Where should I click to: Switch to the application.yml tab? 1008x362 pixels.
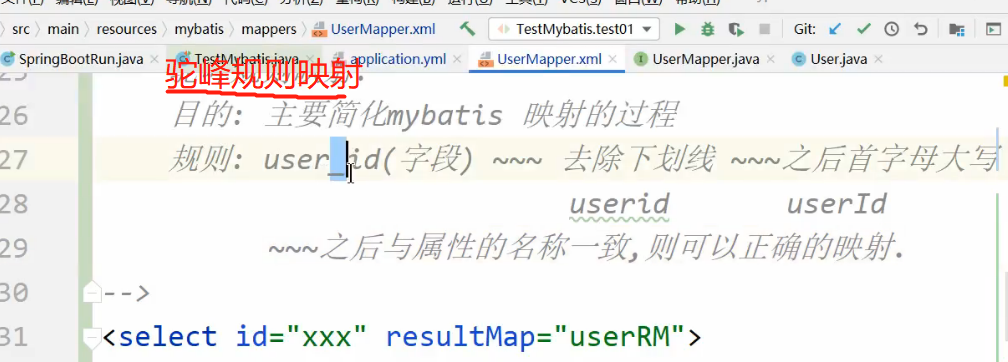399,59
